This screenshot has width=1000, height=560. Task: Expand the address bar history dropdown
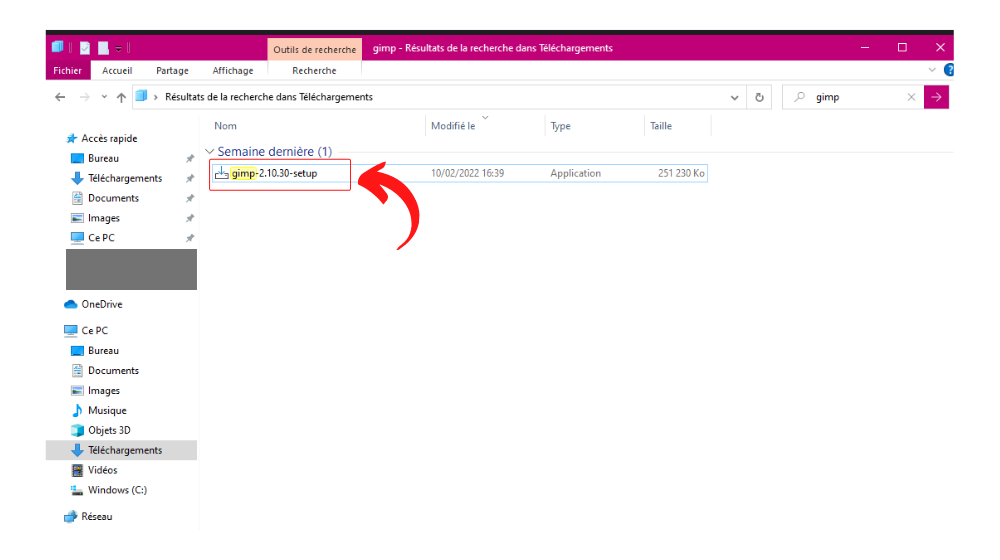point(735,98)
